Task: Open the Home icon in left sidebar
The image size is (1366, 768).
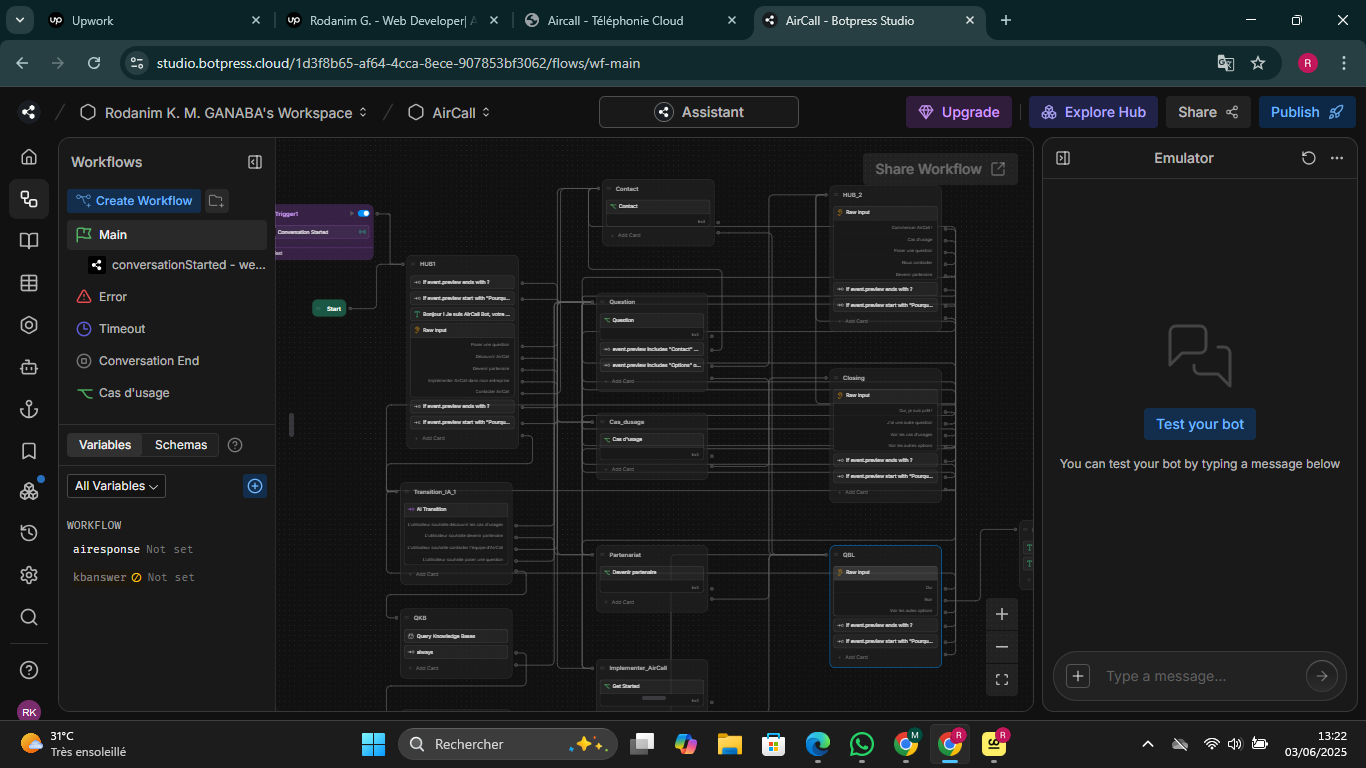Action: 29,157
